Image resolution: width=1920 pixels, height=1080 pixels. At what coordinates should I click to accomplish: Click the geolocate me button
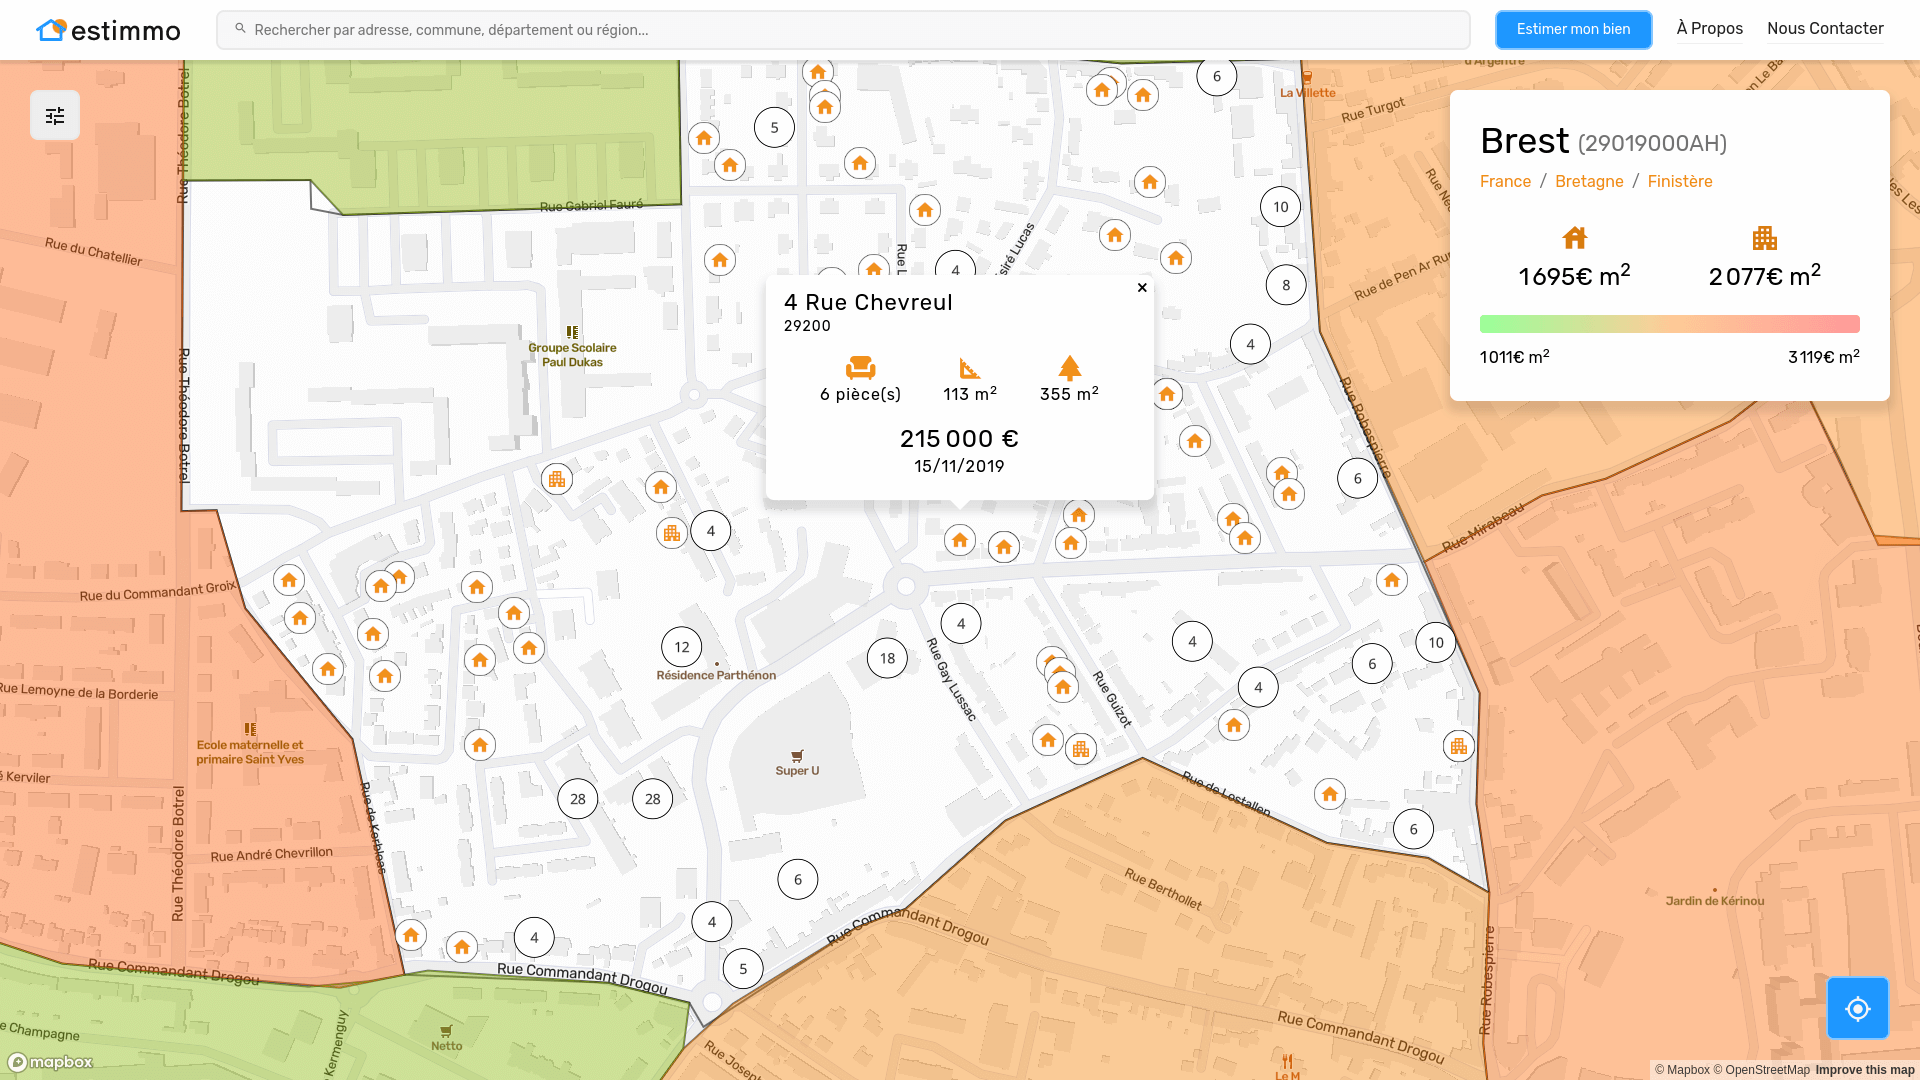pos(1857,1008)
